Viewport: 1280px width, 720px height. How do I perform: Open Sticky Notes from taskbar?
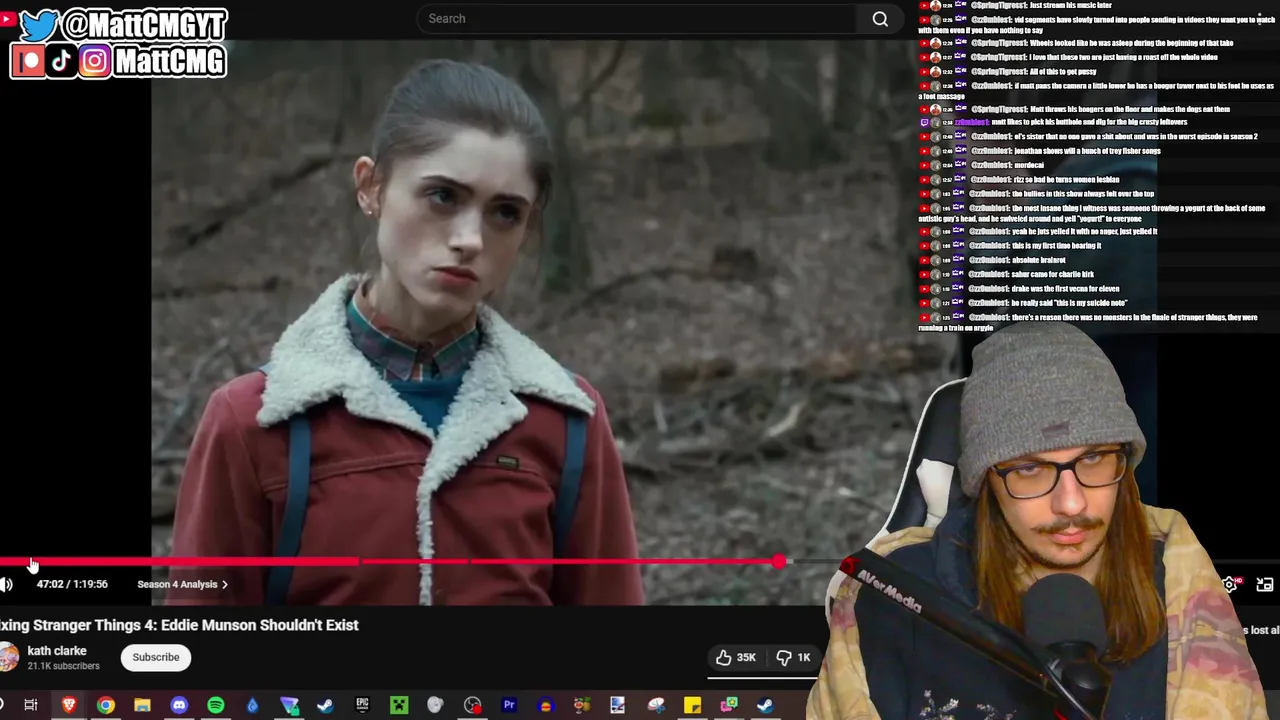point(692,706)
